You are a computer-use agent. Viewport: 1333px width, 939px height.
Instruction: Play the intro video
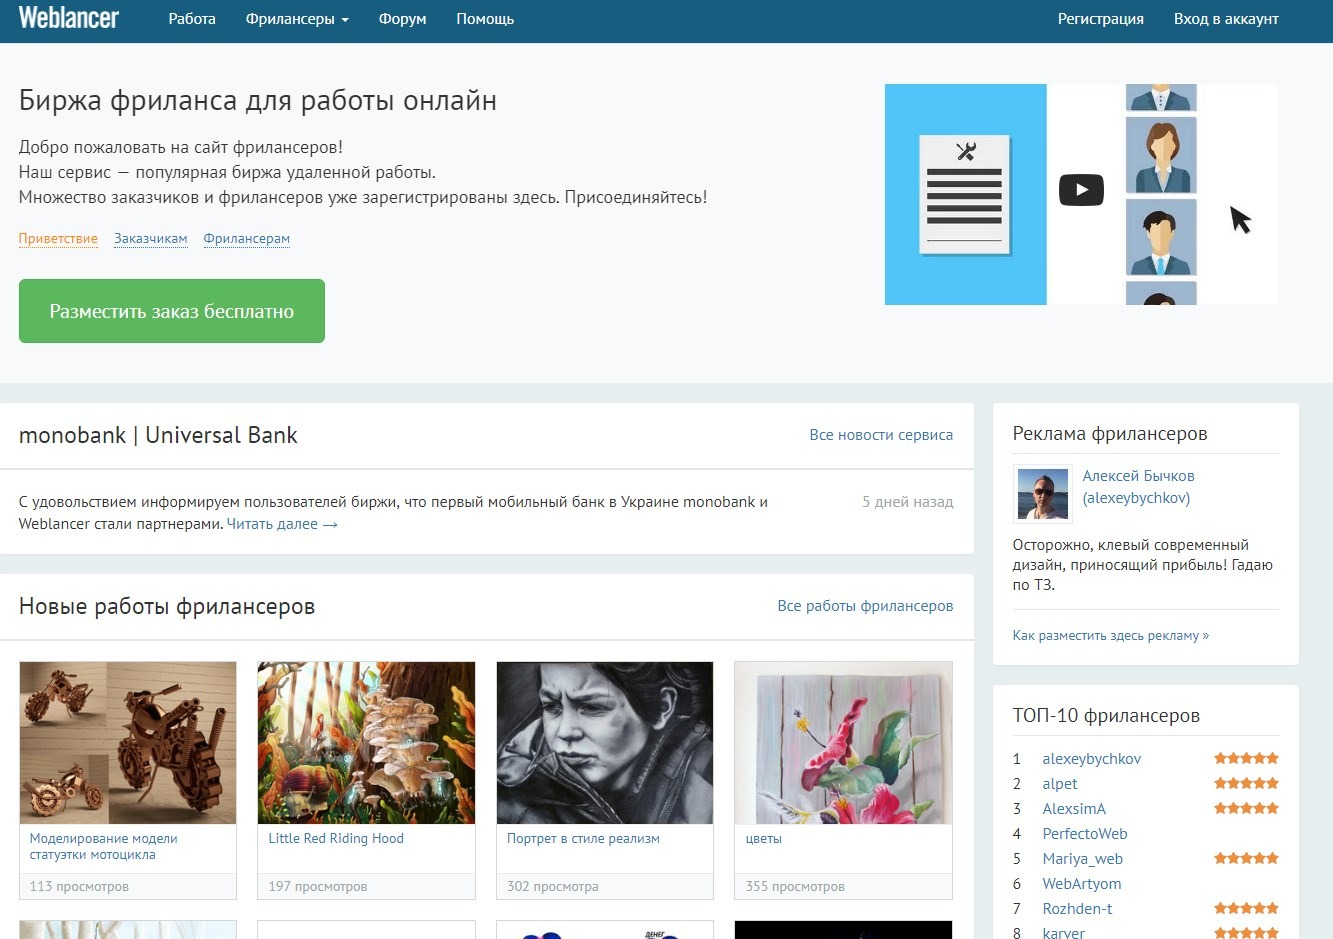1081,190
